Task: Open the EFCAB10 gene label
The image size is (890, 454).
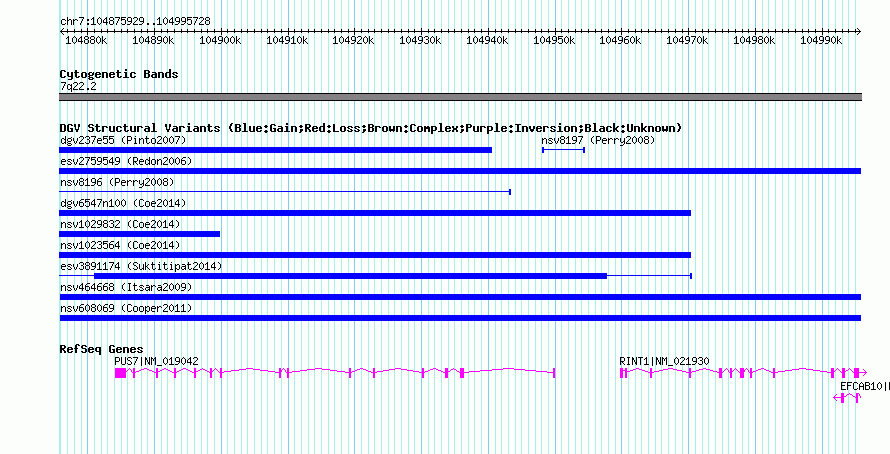Action: tap(864, 386)
